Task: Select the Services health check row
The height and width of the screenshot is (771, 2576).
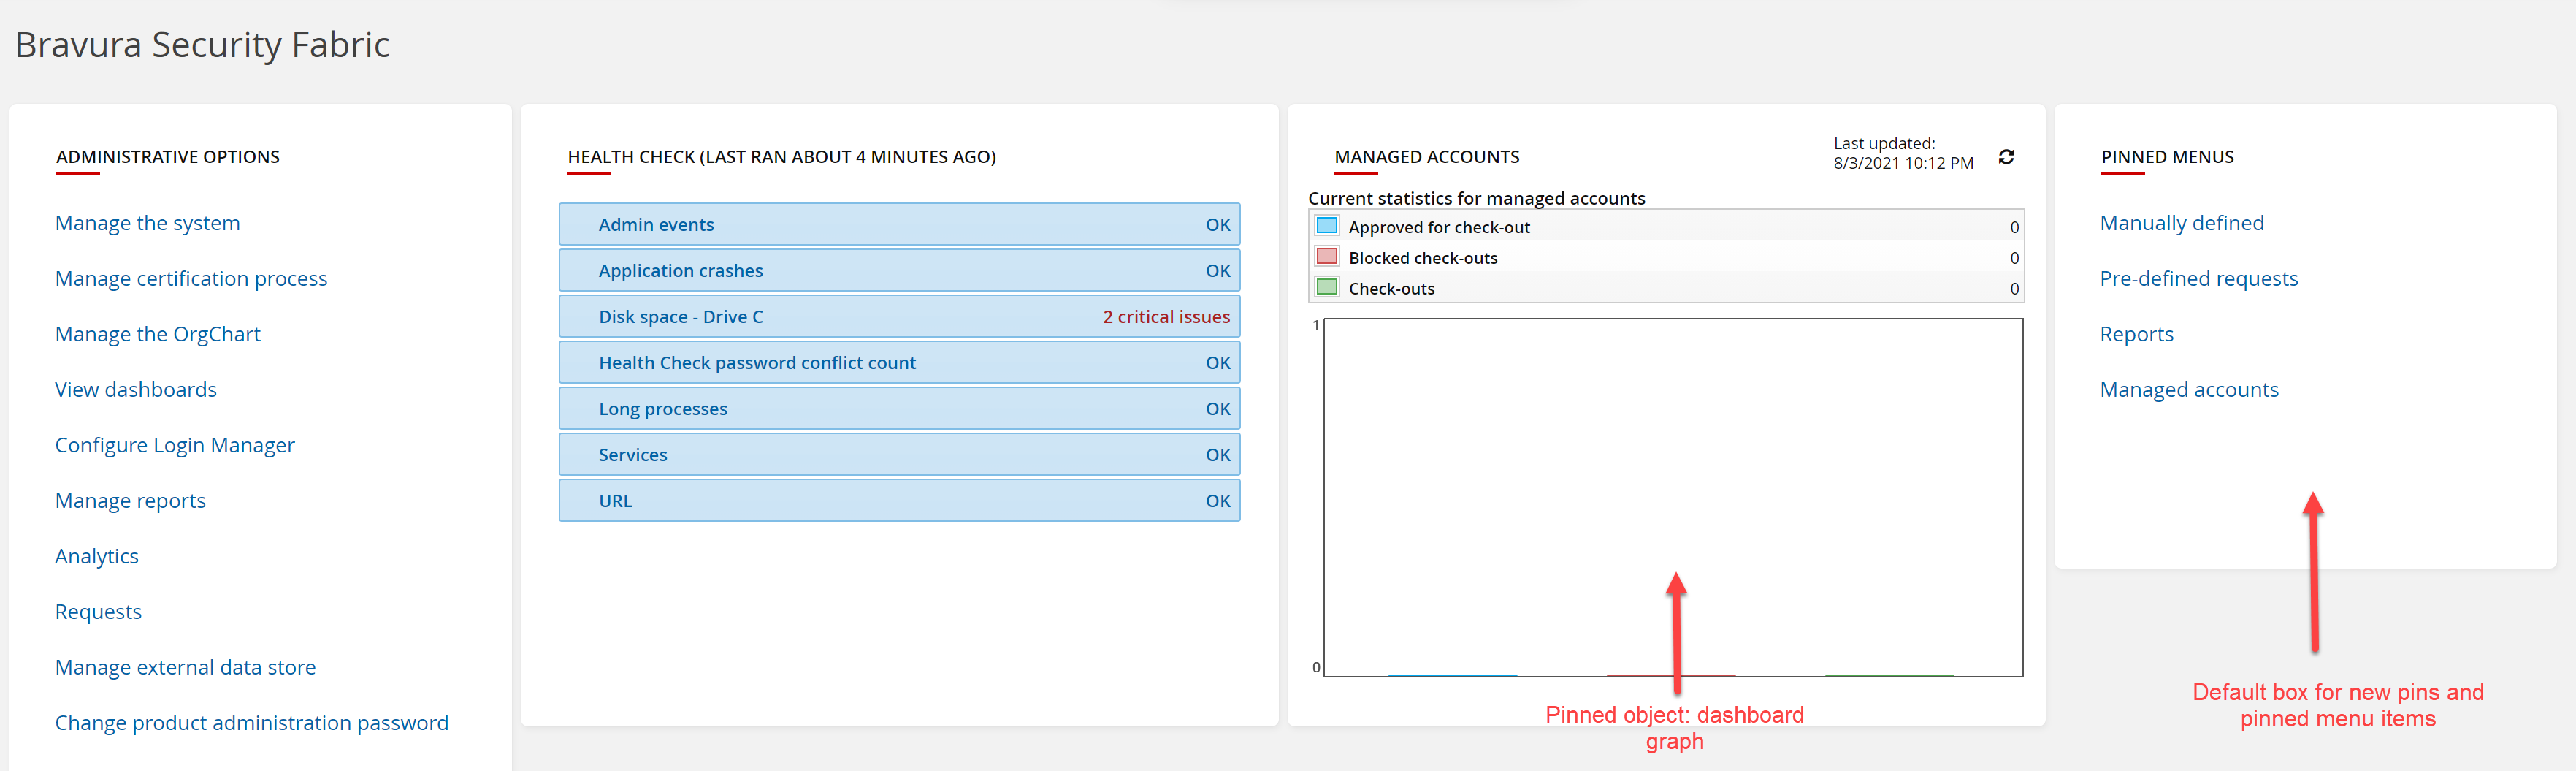Action: click(x=898, y=455)
